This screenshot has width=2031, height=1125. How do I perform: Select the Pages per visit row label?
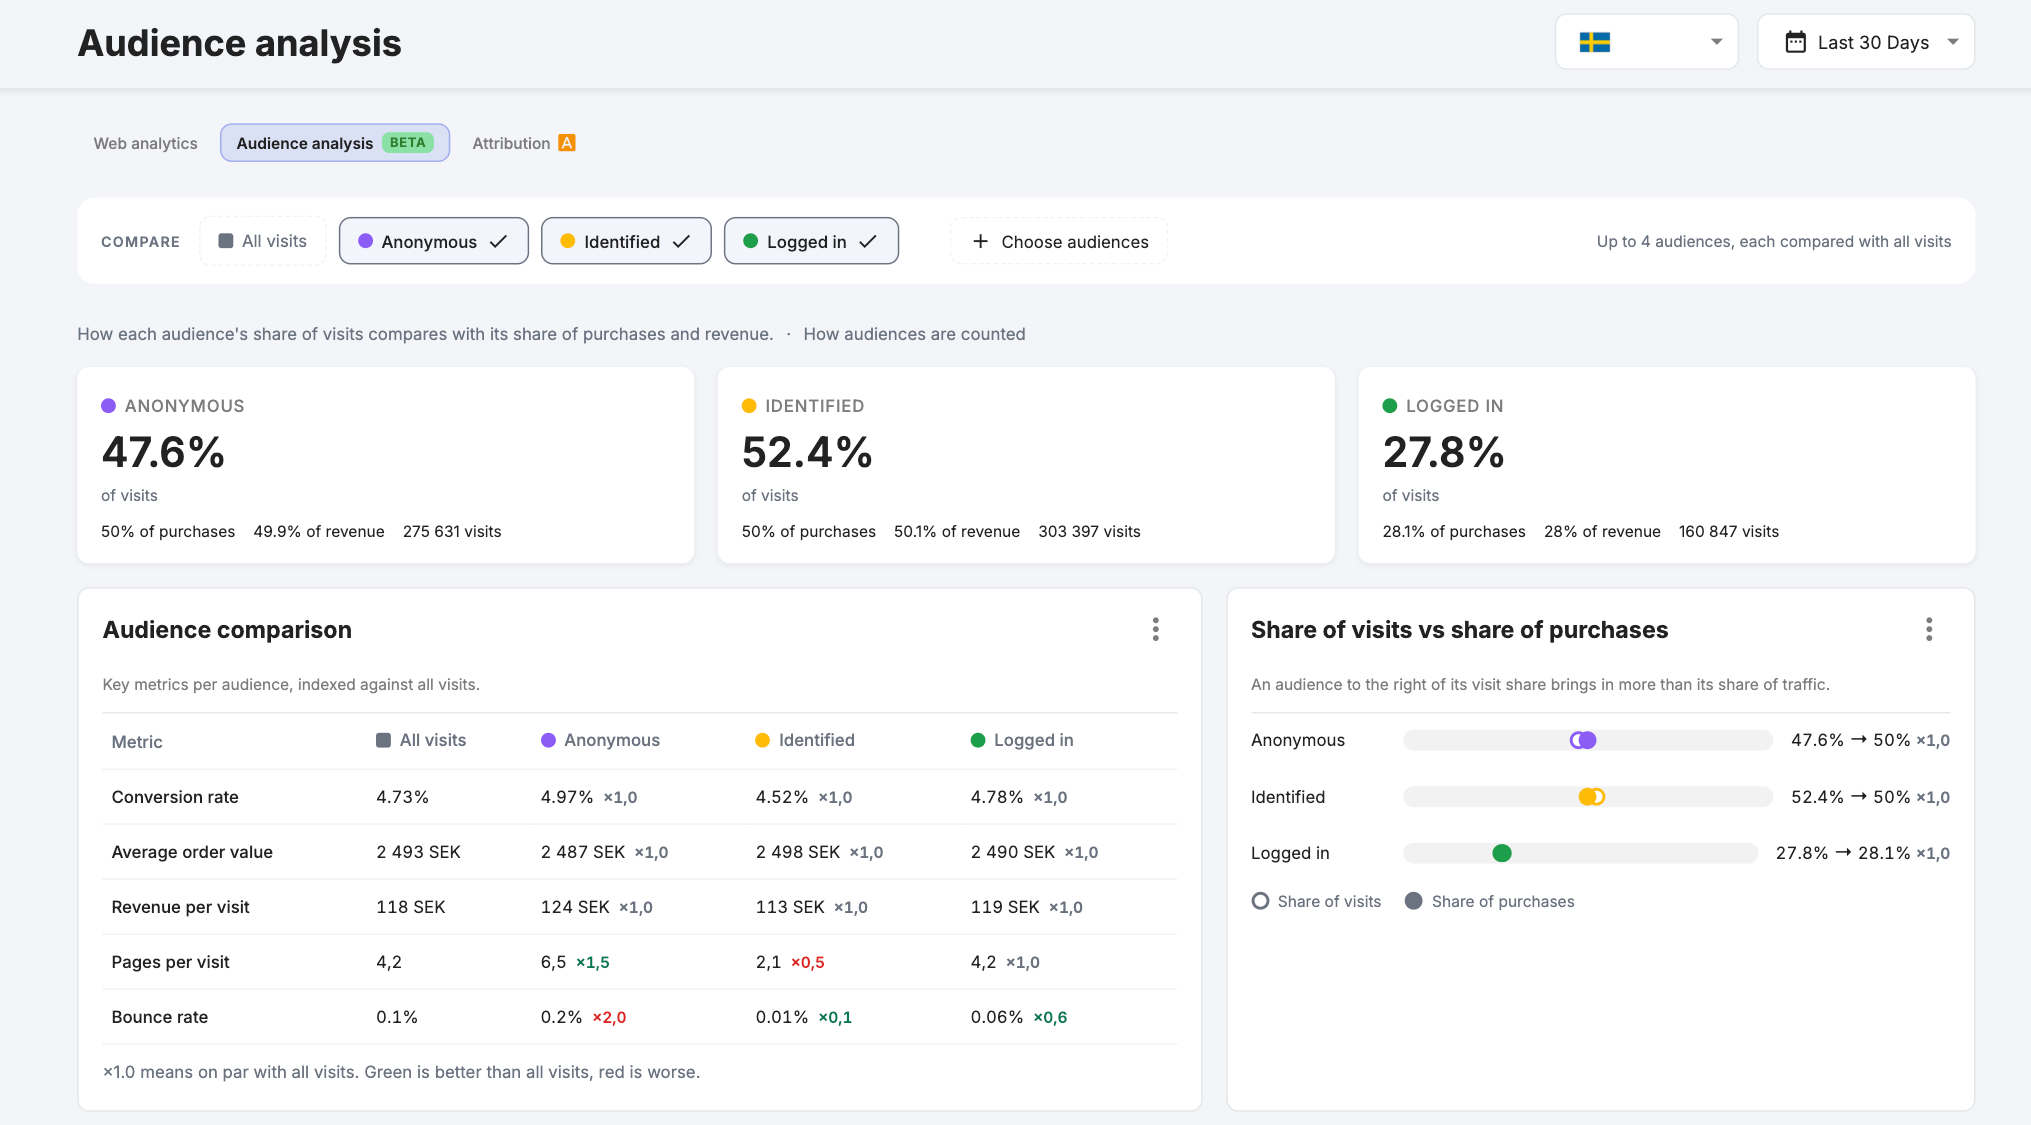coord(171,962)
